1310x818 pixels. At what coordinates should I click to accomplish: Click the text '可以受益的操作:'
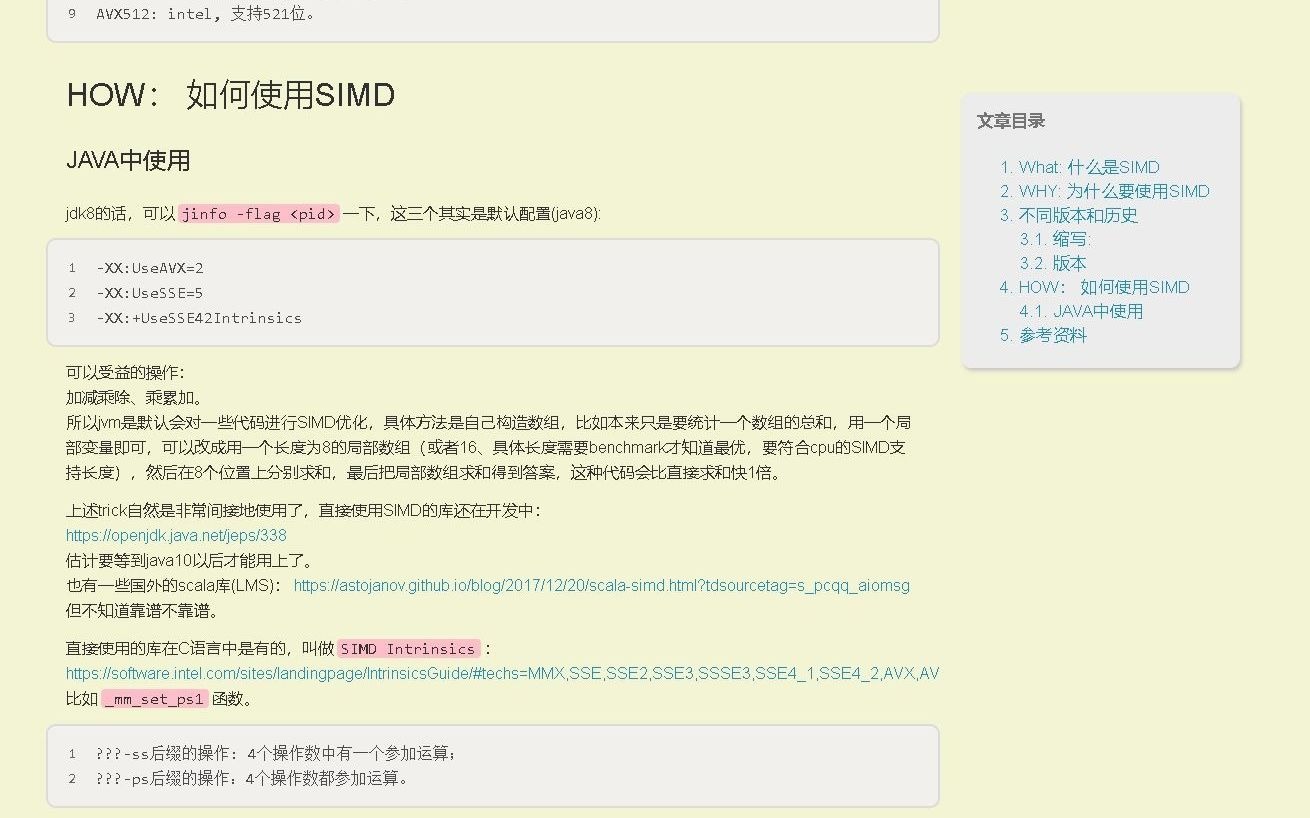tap(125, 372)
